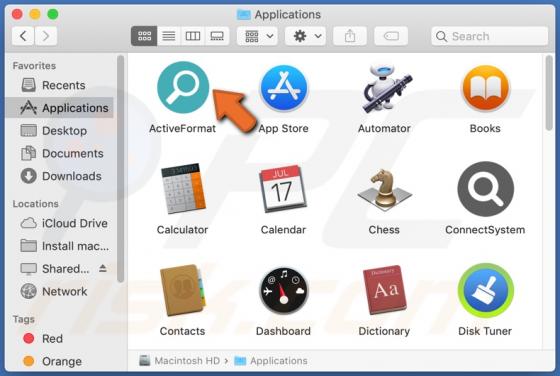The image size is (560, 376).
Task: Click the yellow minimize window button
Action: pyautogui.click(x=35, y=14)
